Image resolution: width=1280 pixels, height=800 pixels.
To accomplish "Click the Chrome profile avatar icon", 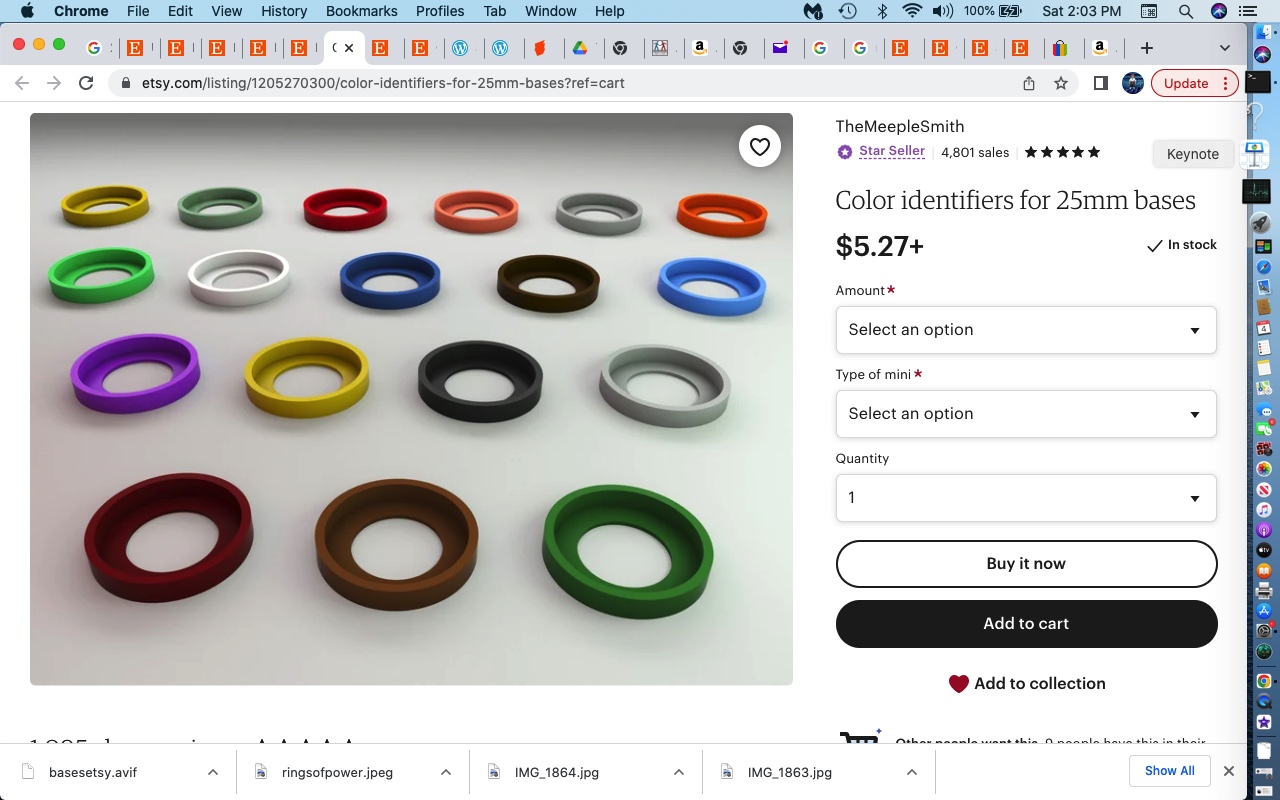I will (x=1133, y=83).
